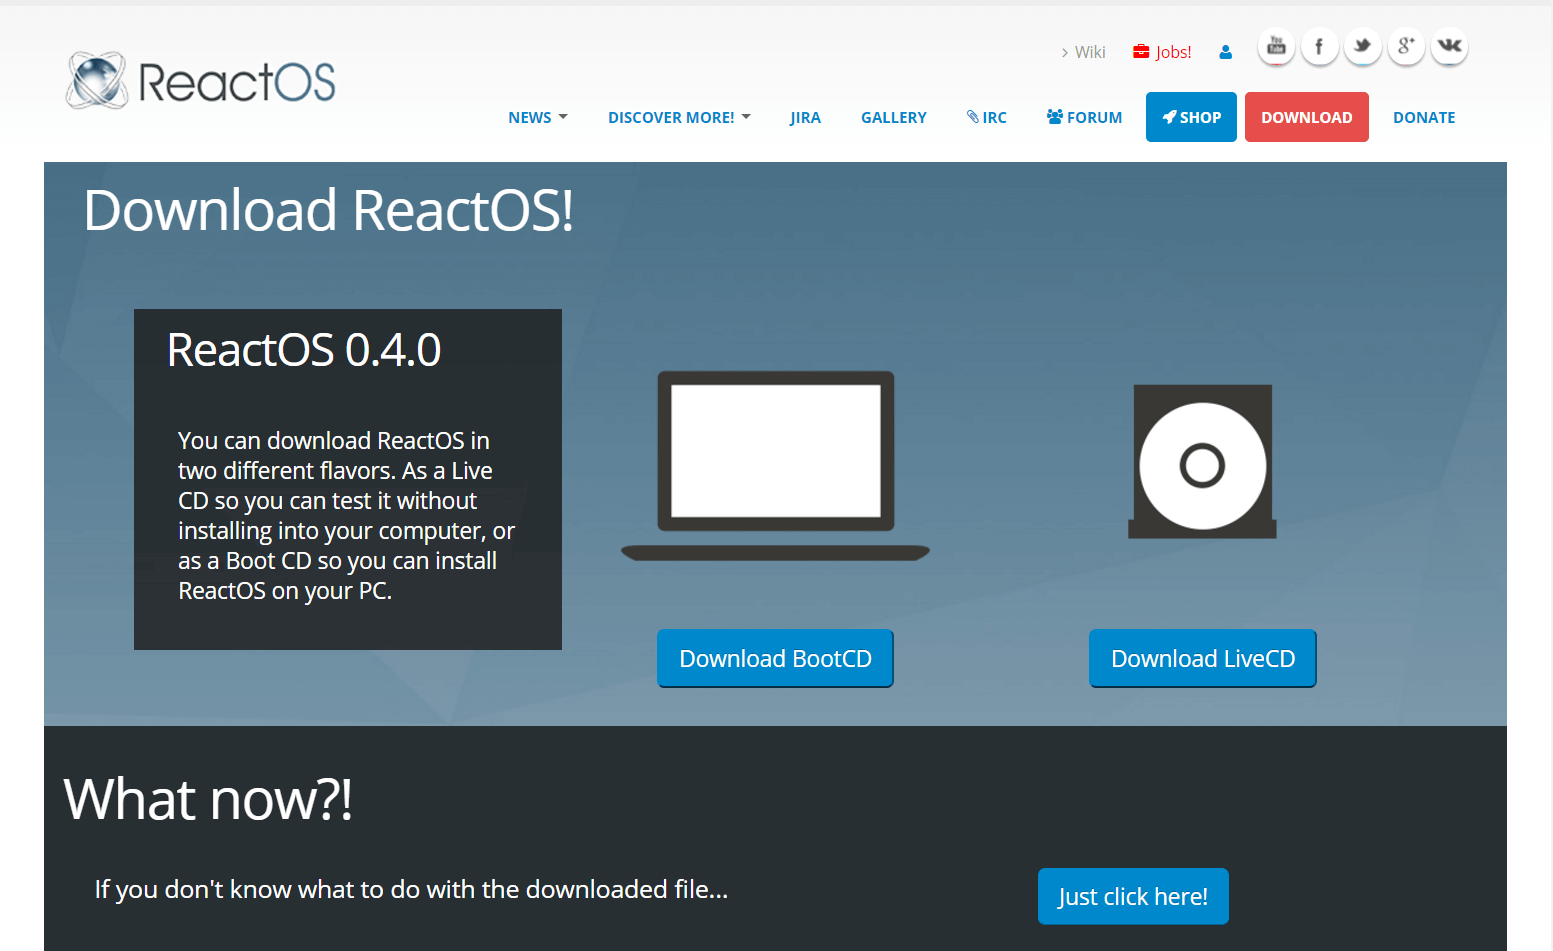The height and width of the screenshot is (951, 1553).
Task: Open the Wiki link
Action: (x=1089, y=51)
